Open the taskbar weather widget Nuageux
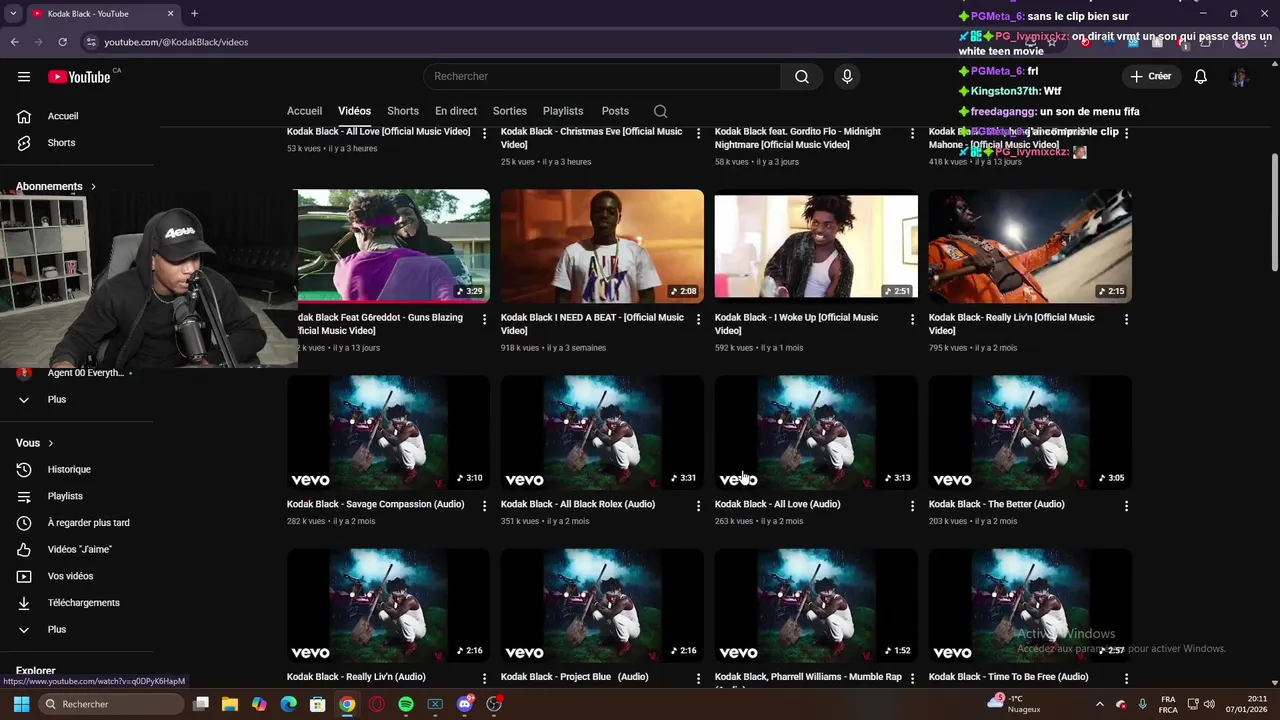Screen dimensions: 1280x720 (1014, 704)
